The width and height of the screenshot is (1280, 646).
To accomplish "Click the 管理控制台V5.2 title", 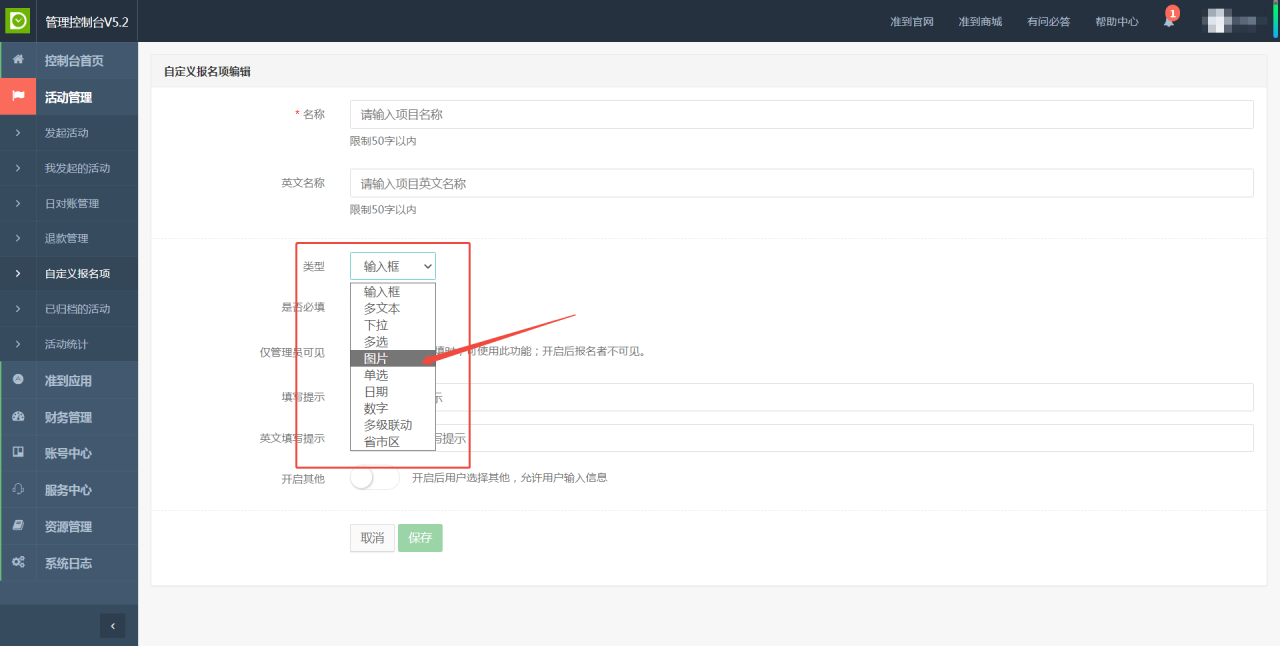I will [x=87, y=21].
